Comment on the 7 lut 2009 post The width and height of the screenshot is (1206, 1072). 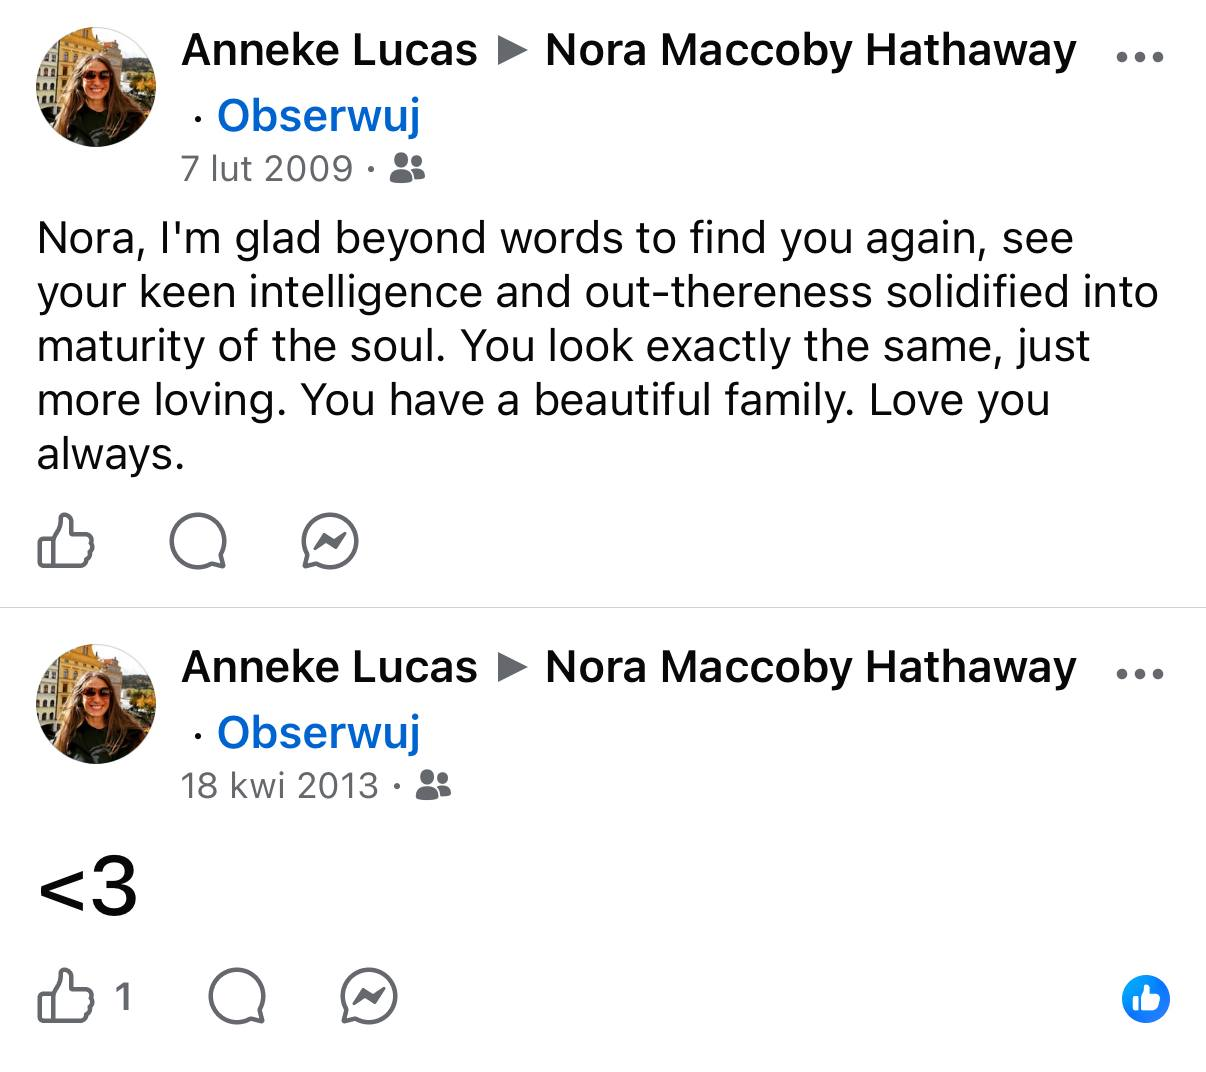click(198, 542)
